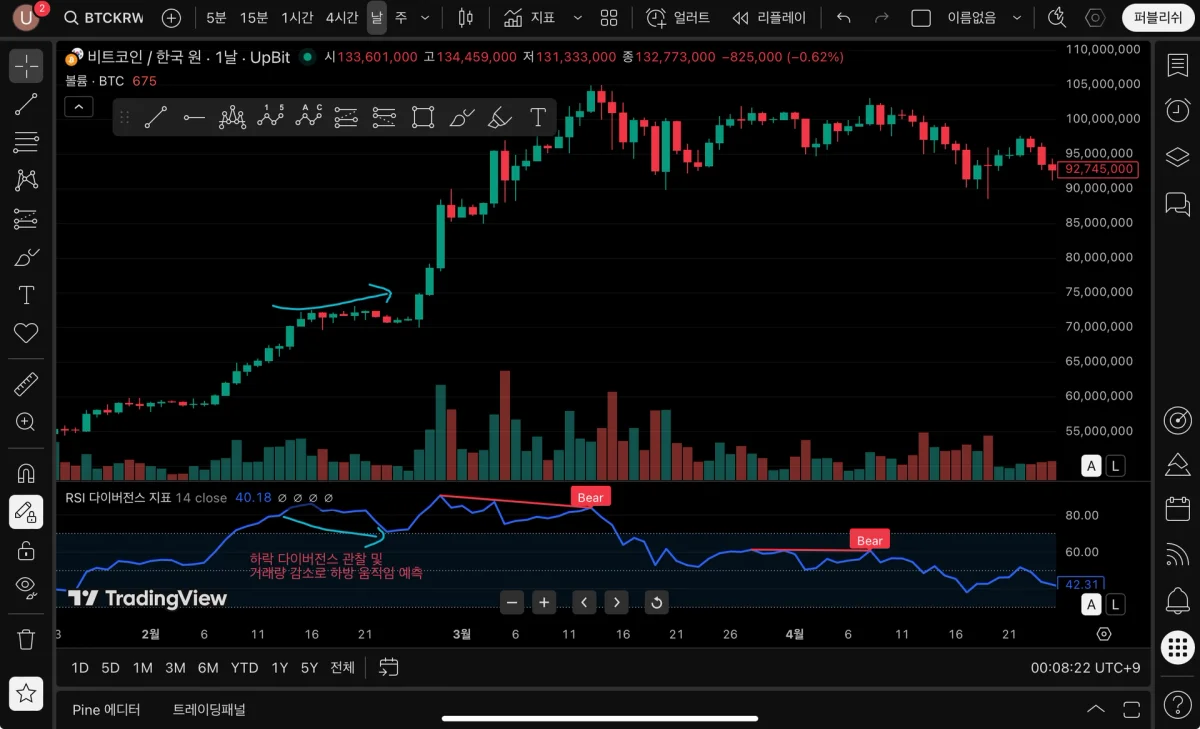The width and height of the screenshot is (1200, 729).
Task: Toggle the log scale L button on RSI pane
Action: 1115,604
